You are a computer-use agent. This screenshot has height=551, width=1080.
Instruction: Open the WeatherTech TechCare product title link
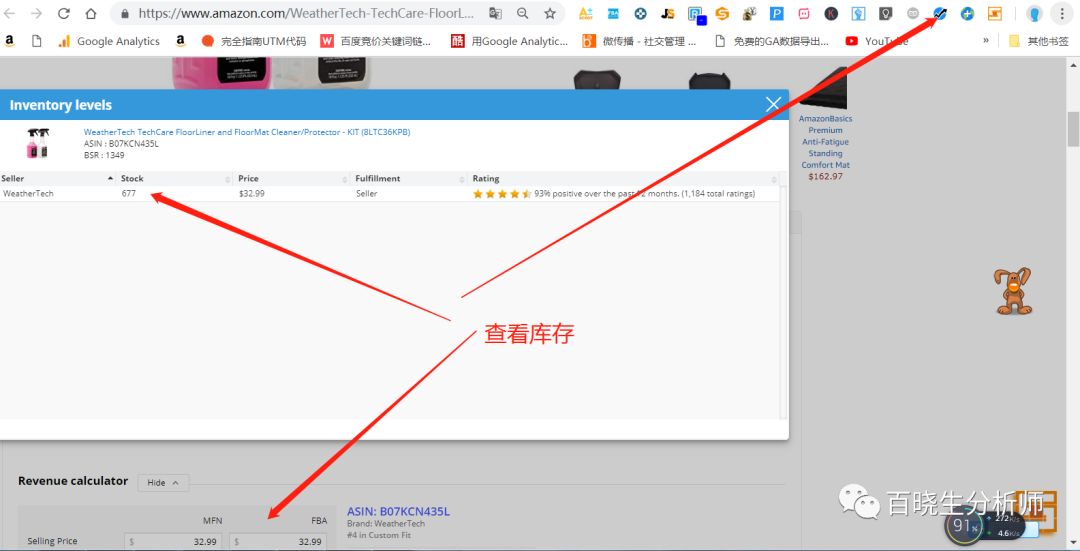tap(247, 132)
